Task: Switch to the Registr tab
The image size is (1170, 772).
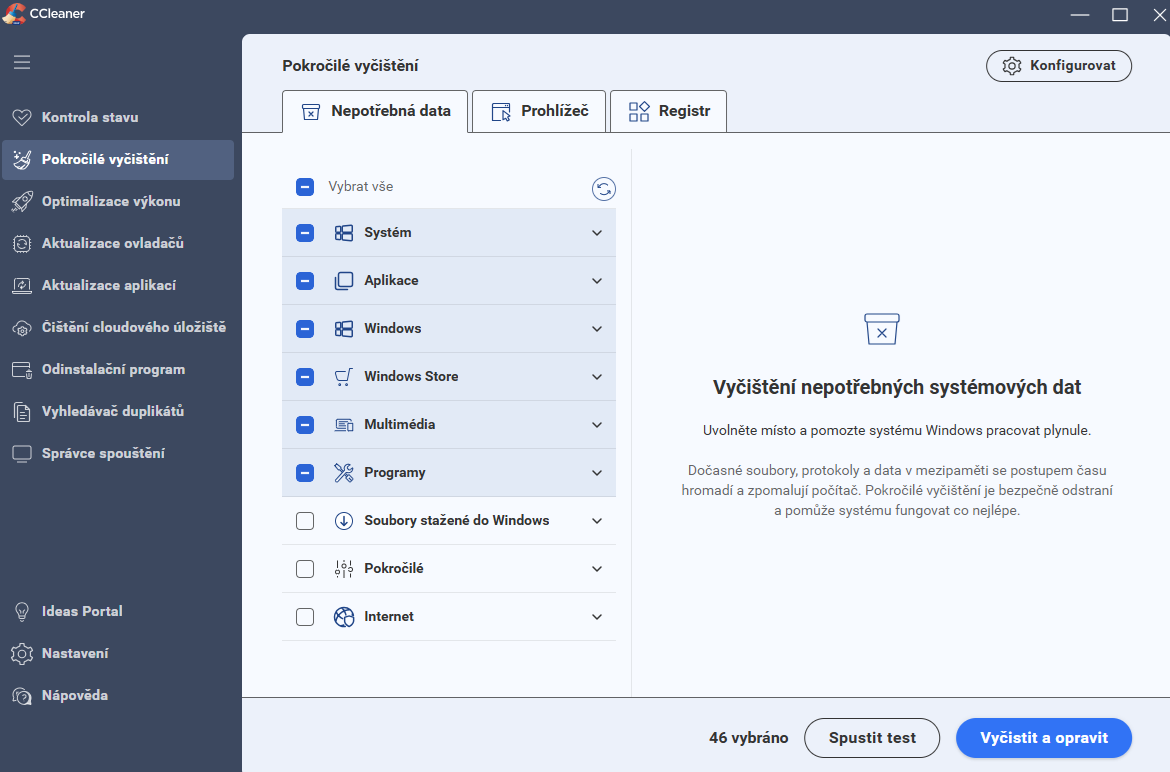Action: pyautogui.click(x=668, y=111)
